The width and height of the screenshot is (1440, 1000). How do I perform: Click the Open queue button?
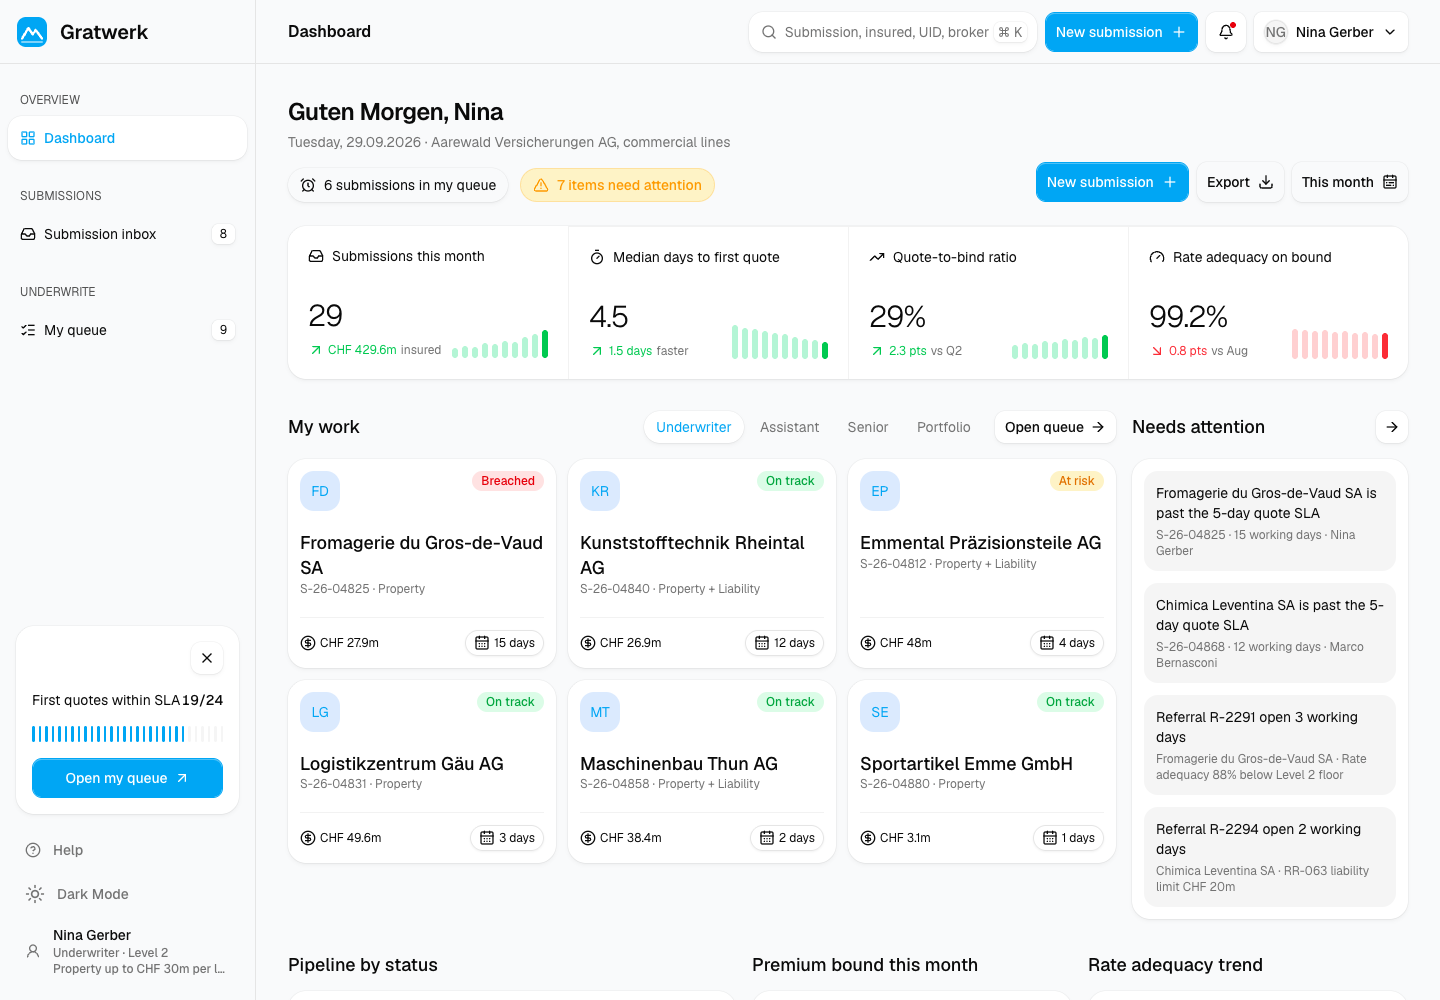coord(1054,427)
